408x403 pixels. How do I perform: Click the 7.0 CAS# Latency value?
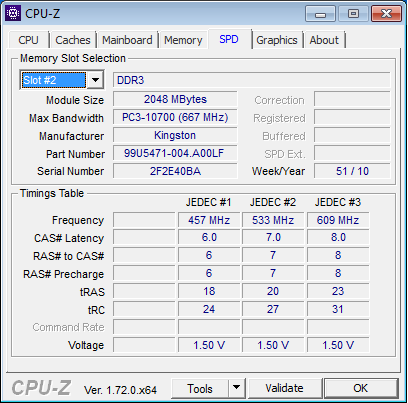pos(273,237)
